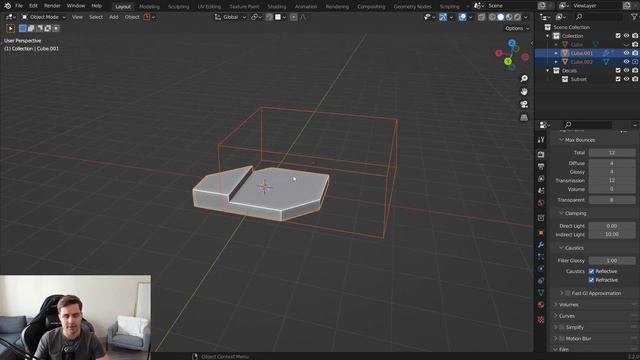Switch to solid viewport shading

[500, 17]
